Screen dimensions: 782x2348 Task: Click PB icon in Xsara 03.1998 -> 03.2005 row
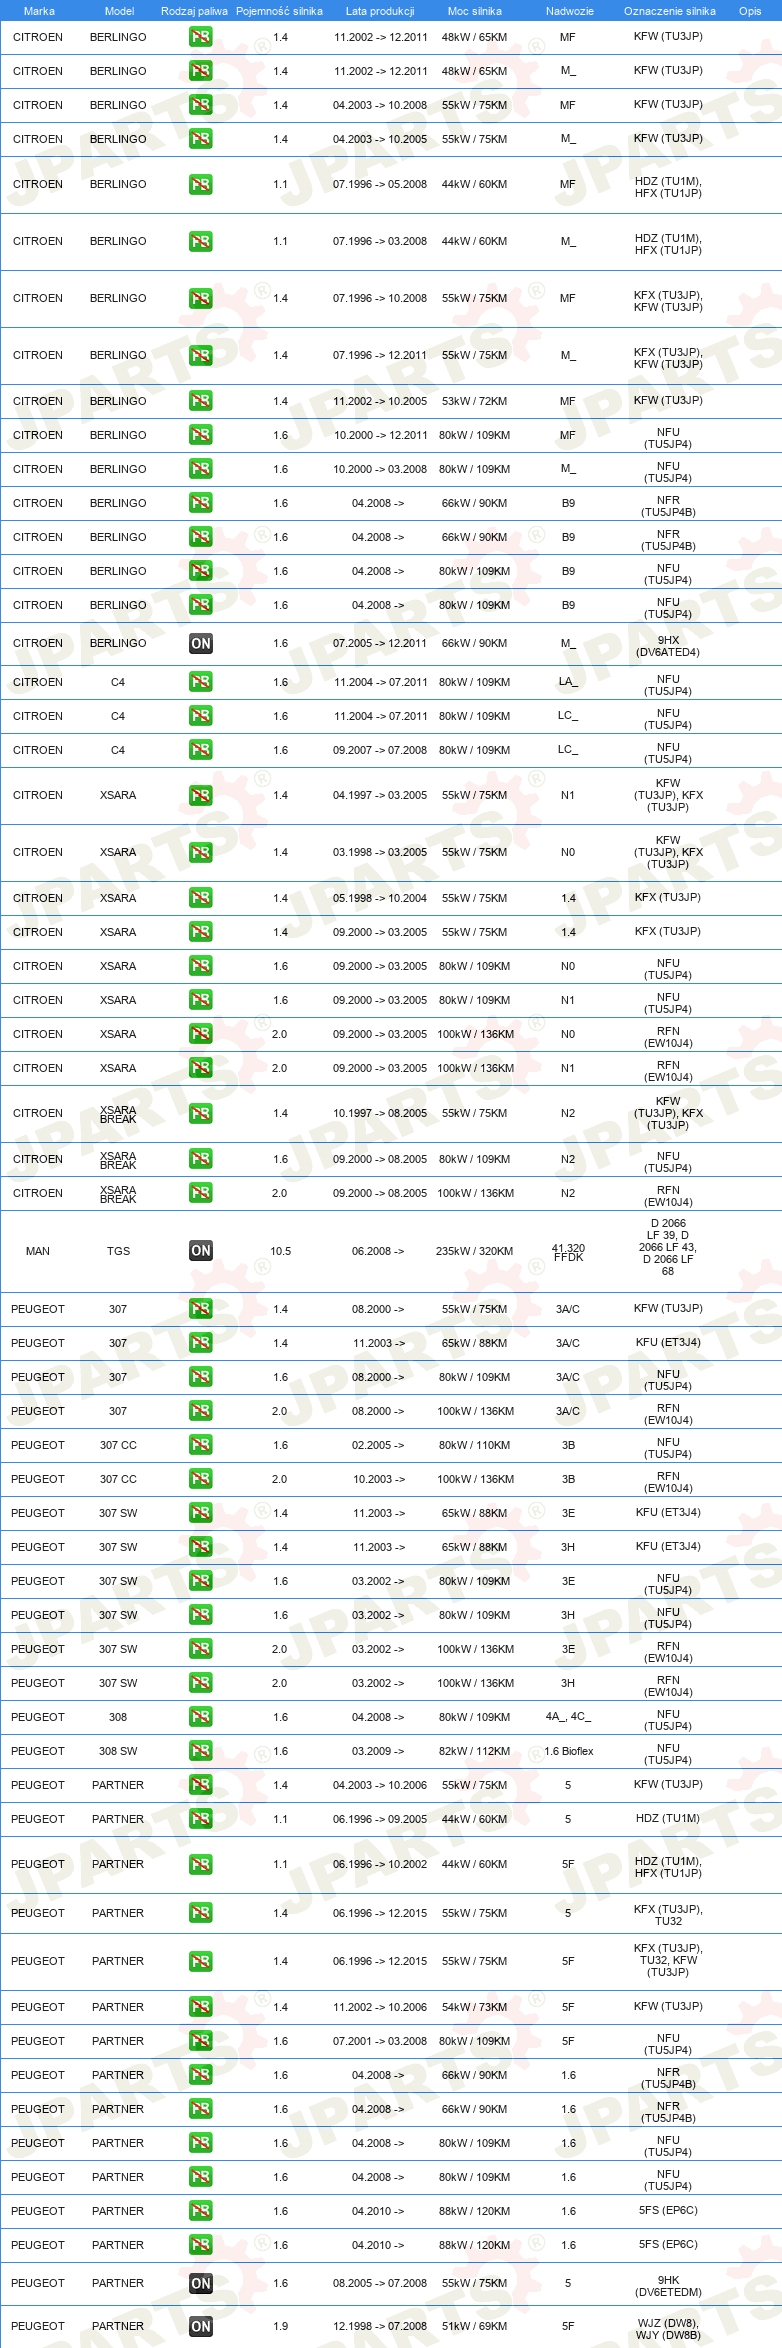click(x=201, y=852)
